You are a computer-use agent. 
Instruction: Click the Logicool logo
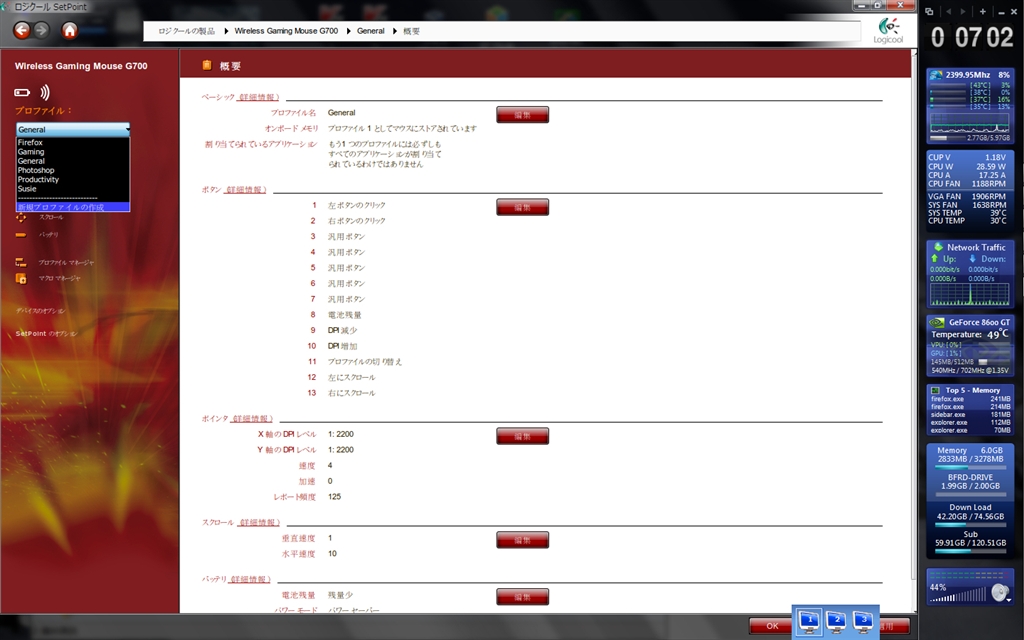pos(888,31)
